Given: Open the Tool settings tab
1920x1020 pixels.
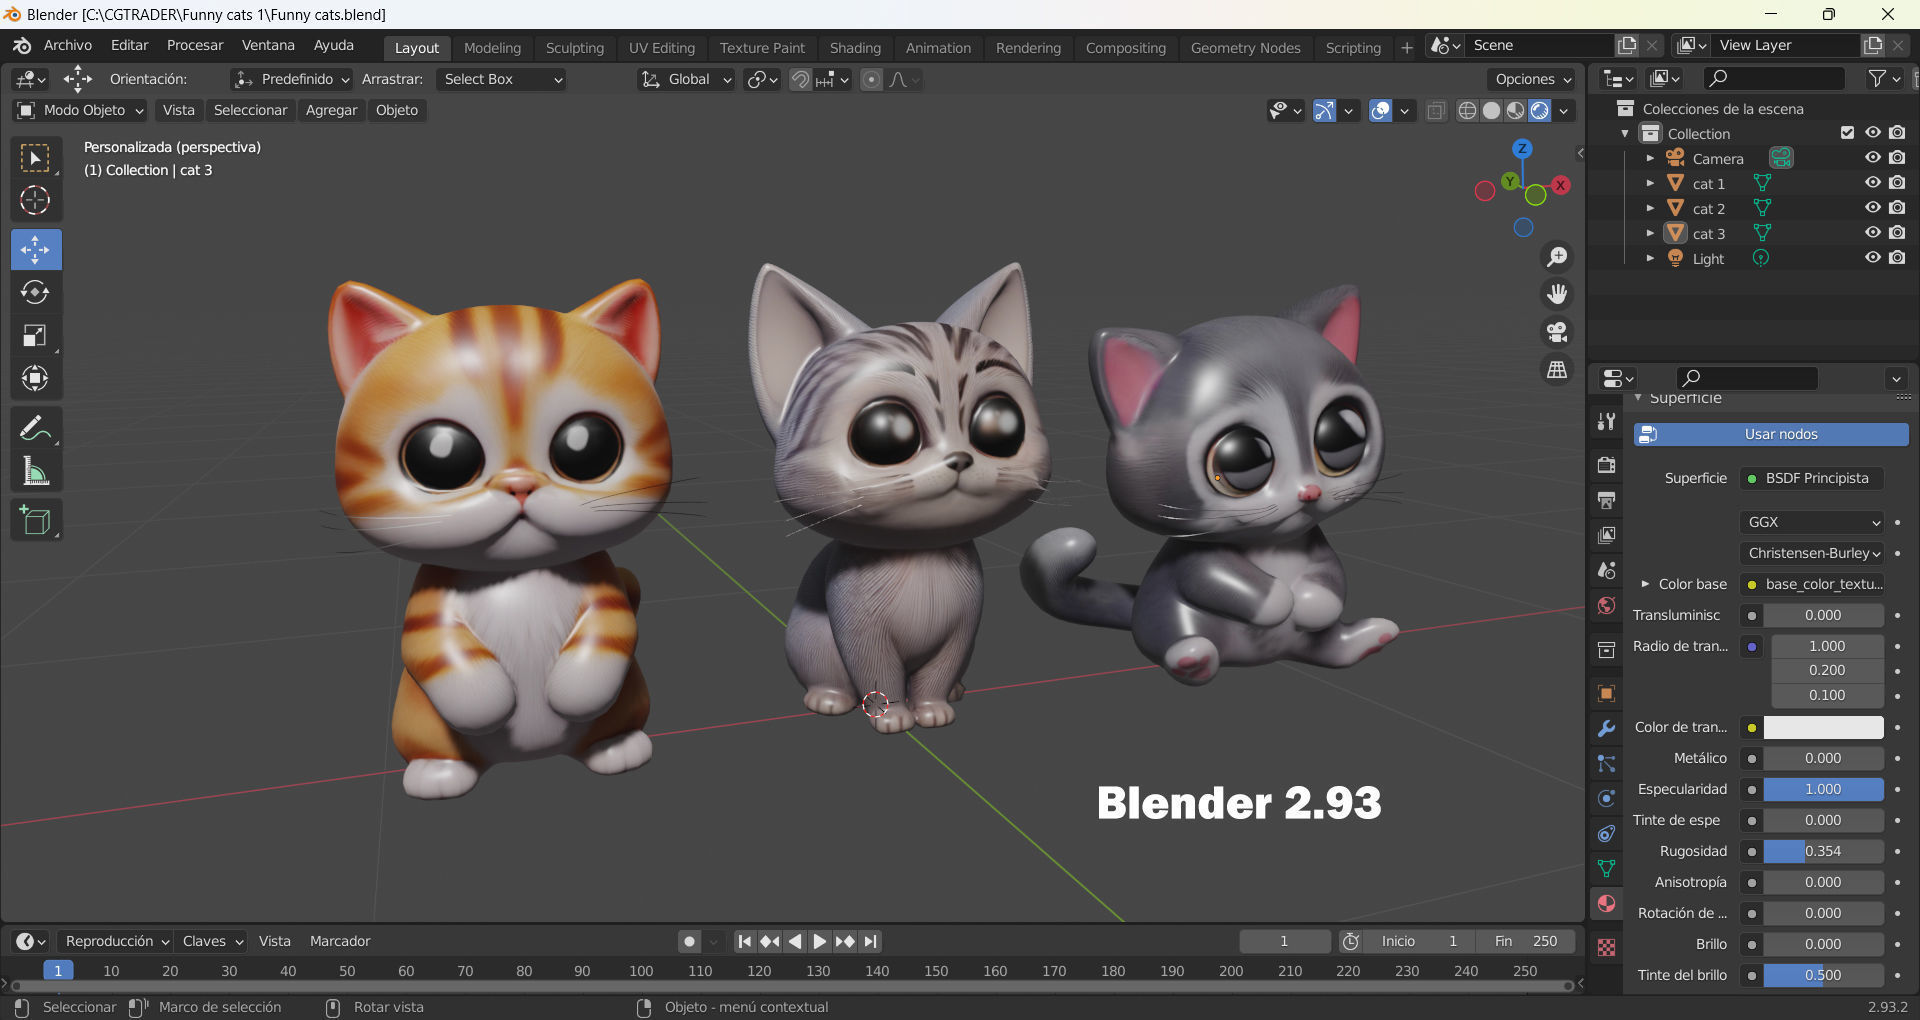Looking at the screenshot, I should [x=1606, y=421].
